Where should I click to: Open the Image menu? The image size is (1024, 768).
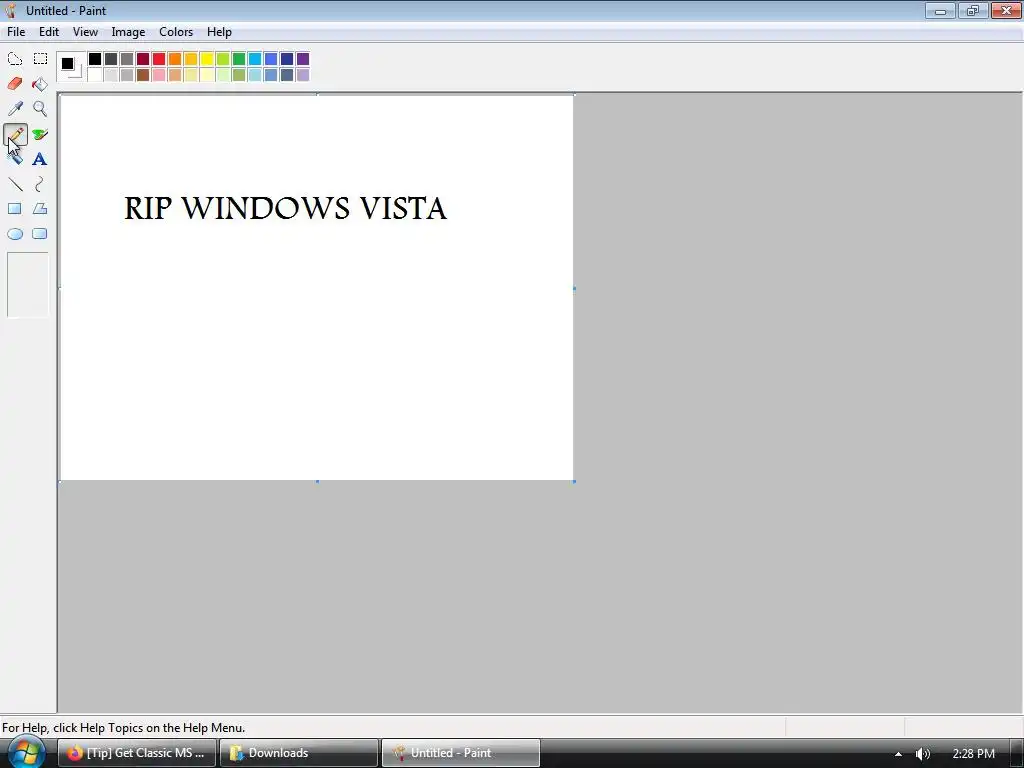point(128,32)
